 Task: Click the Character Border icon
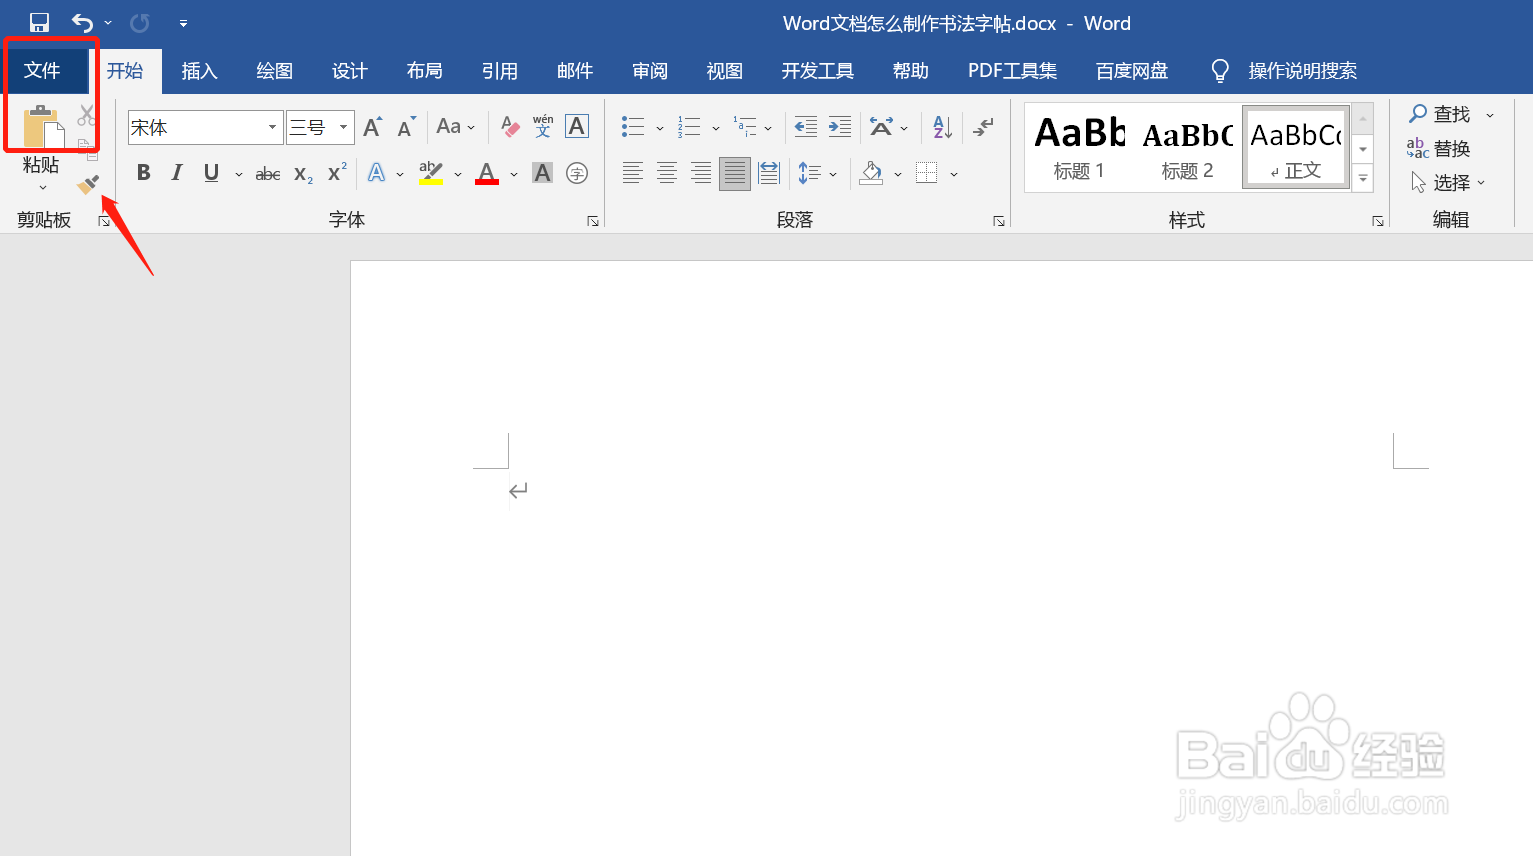pyautogui.click(x=577, y=126)
